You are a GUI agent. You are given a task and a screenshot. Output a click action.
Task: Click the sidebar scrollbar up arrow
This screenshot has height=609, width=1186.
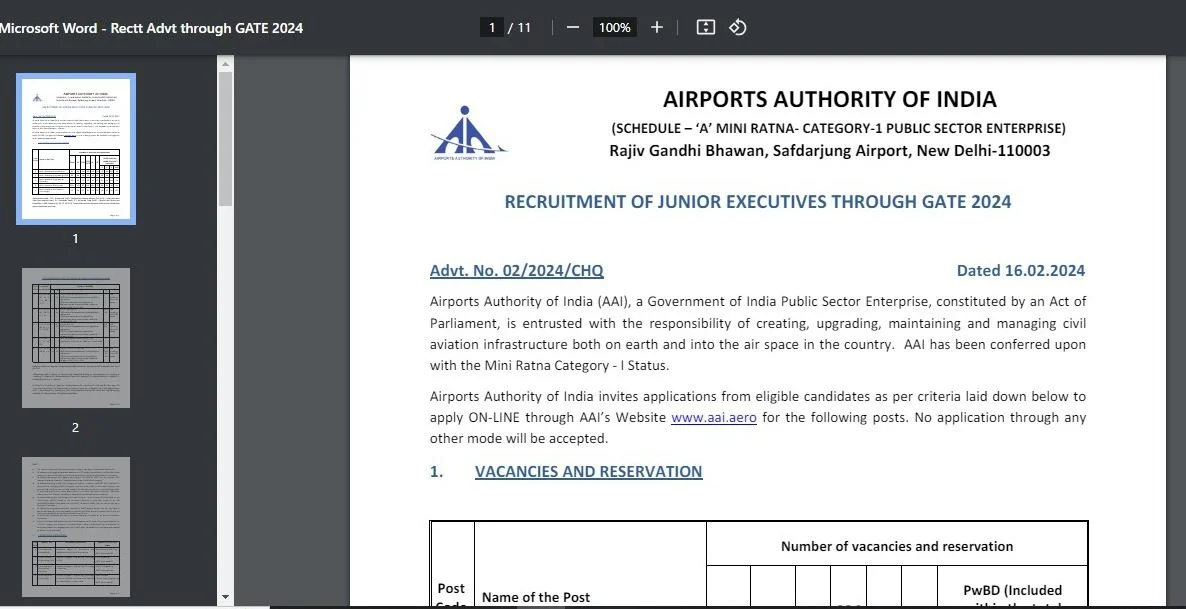[x=225, y=64]
